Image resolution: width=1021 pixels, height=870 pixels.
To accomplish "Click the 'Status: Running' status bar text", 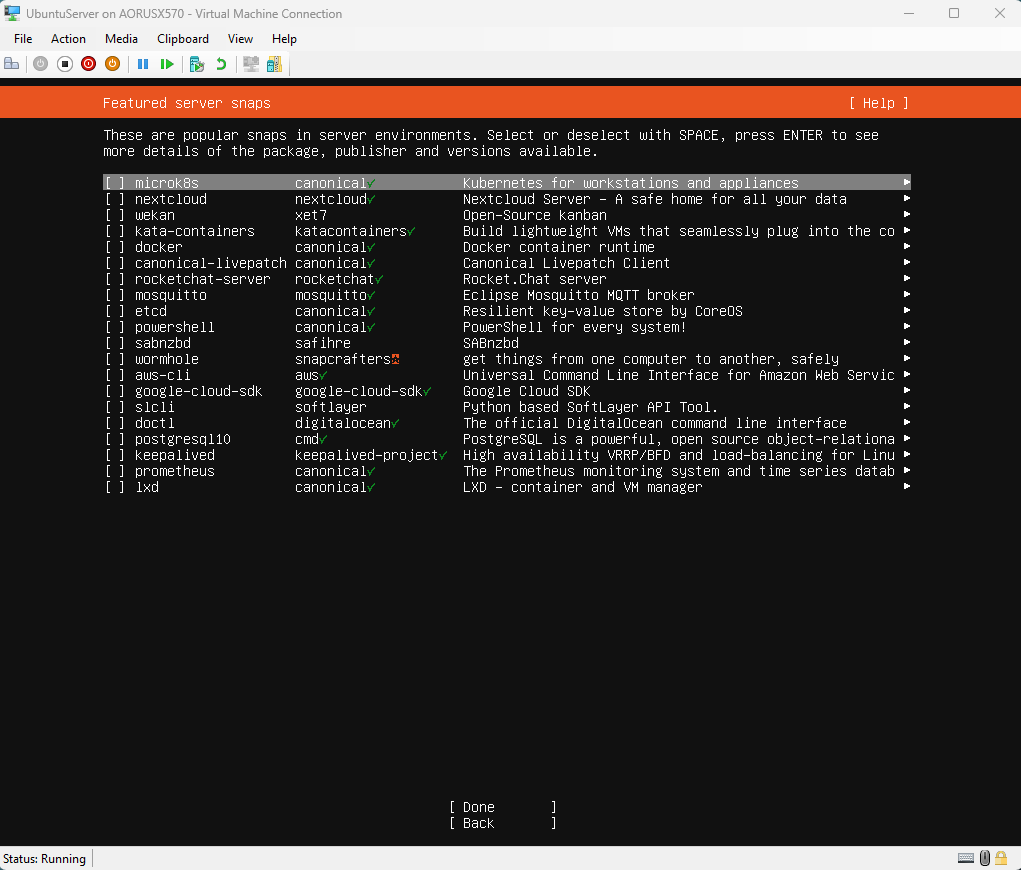I will (x=44, y=858).
